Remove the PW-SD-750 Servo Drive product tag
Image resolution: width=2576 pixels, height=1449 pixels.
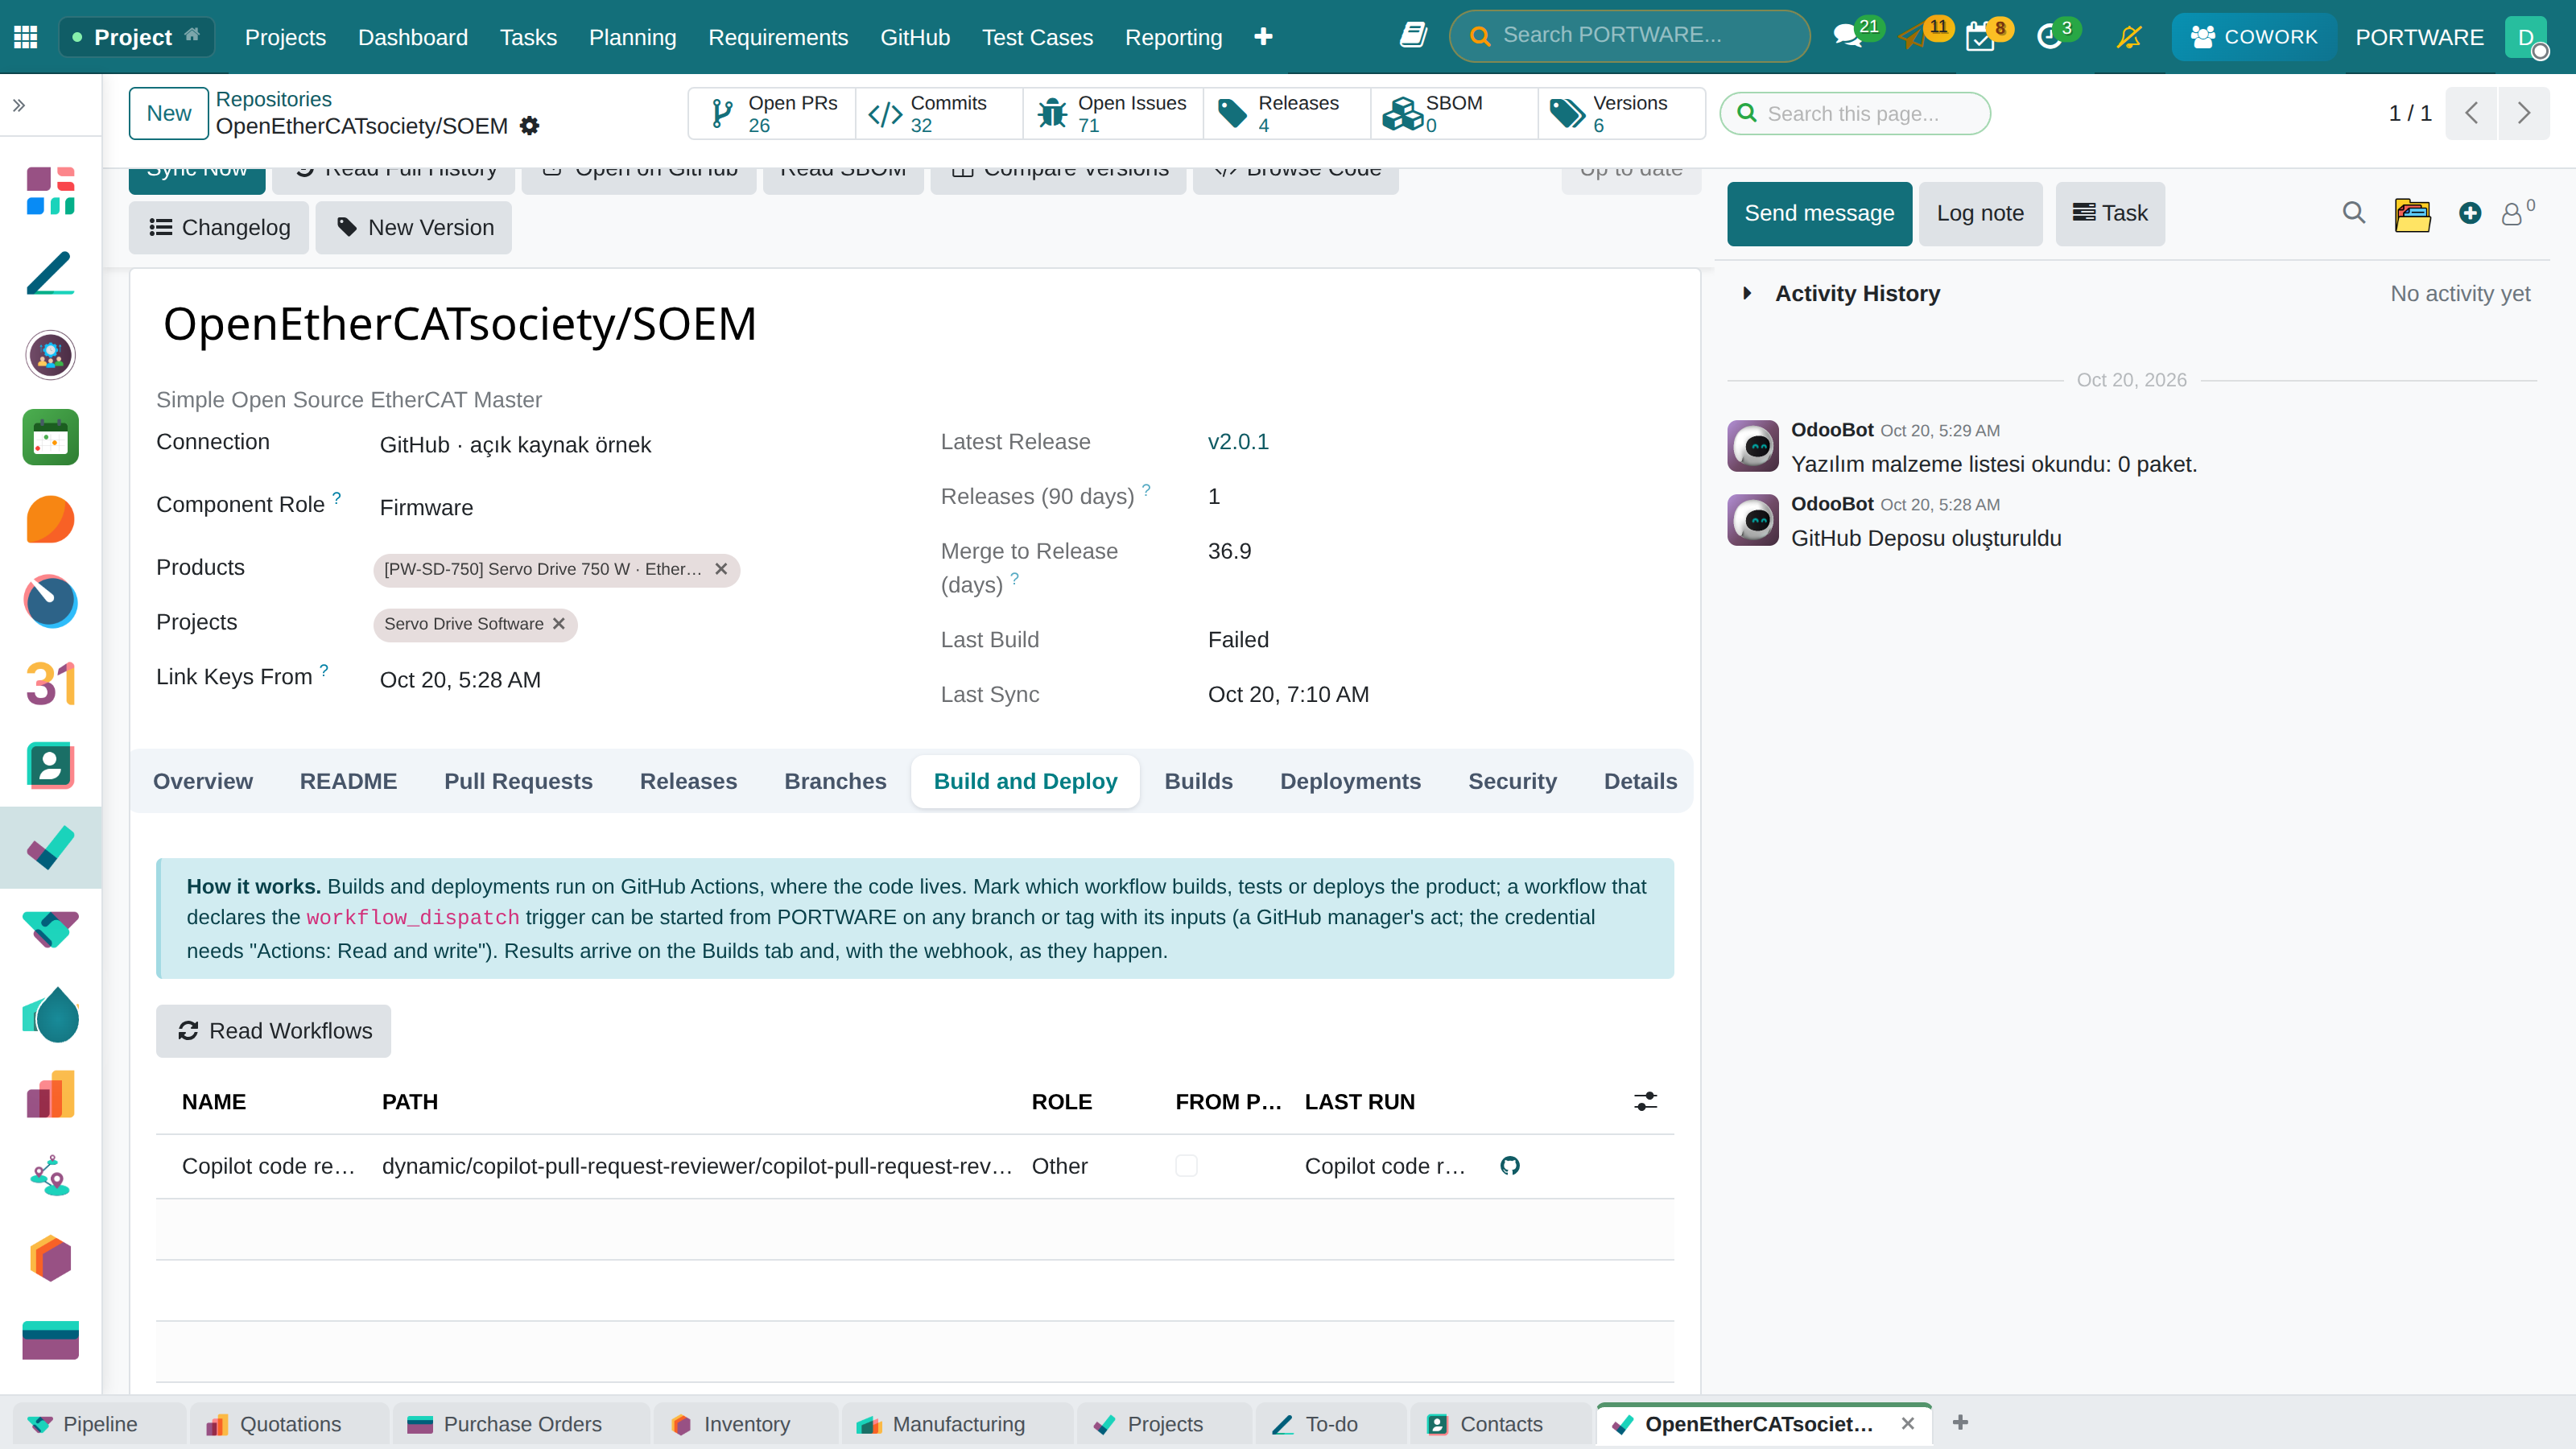click(721, 569)
